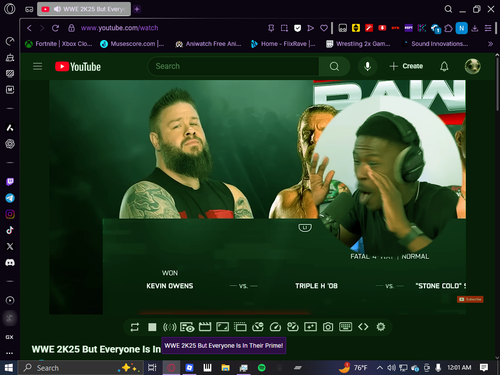This screenshot has height=375, width=500.
Task: Start voice search with the microphone
Action: click(367, 66)
